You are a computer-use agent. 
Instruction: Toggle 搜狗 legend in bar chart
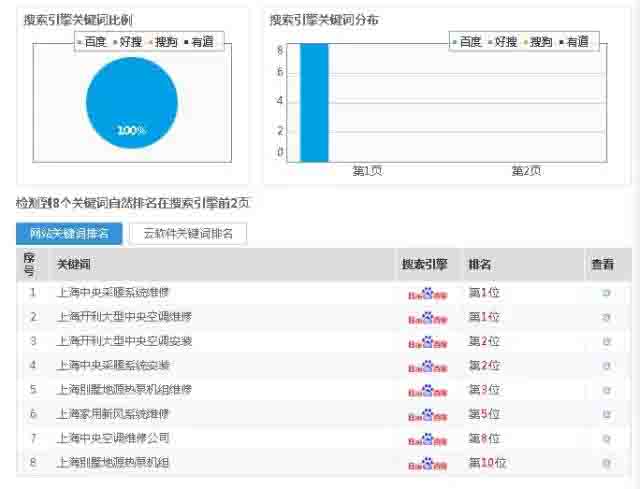[x=538, y=42]
